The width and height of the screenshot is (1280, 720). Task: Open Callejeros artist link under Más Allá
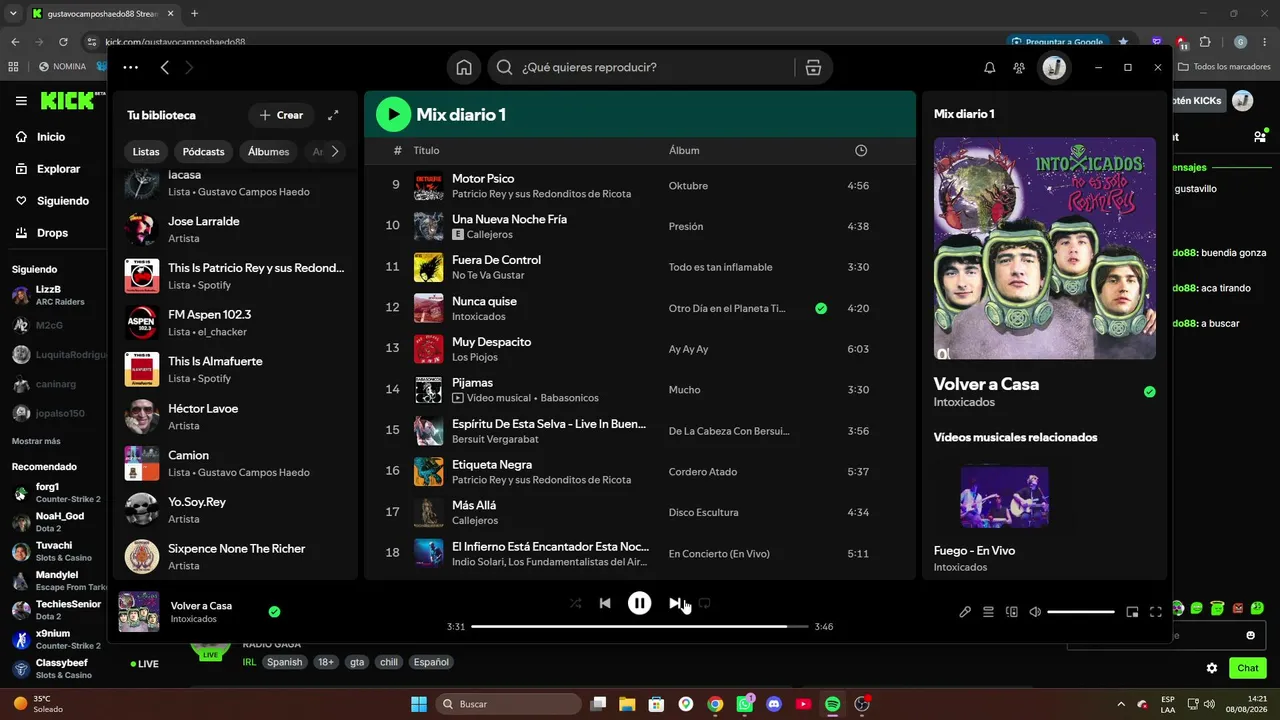475,521
